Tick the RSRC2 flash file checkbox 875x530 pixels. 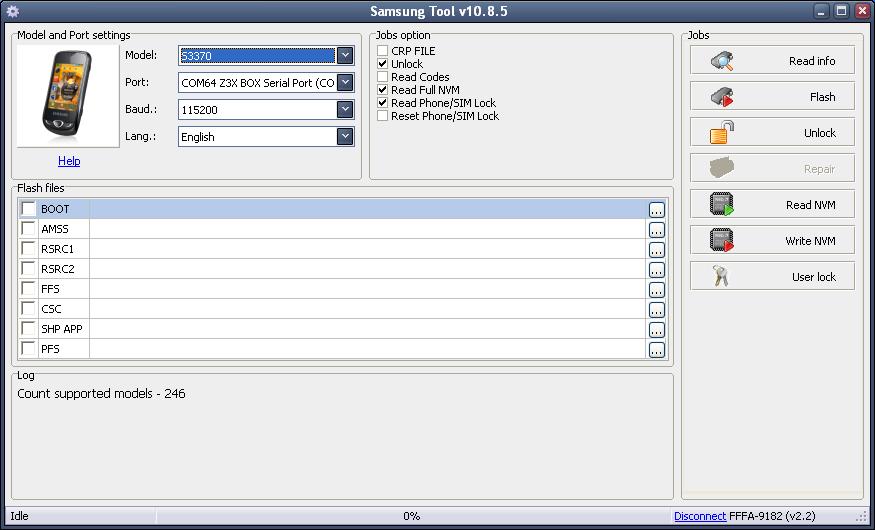click(28, 268)
